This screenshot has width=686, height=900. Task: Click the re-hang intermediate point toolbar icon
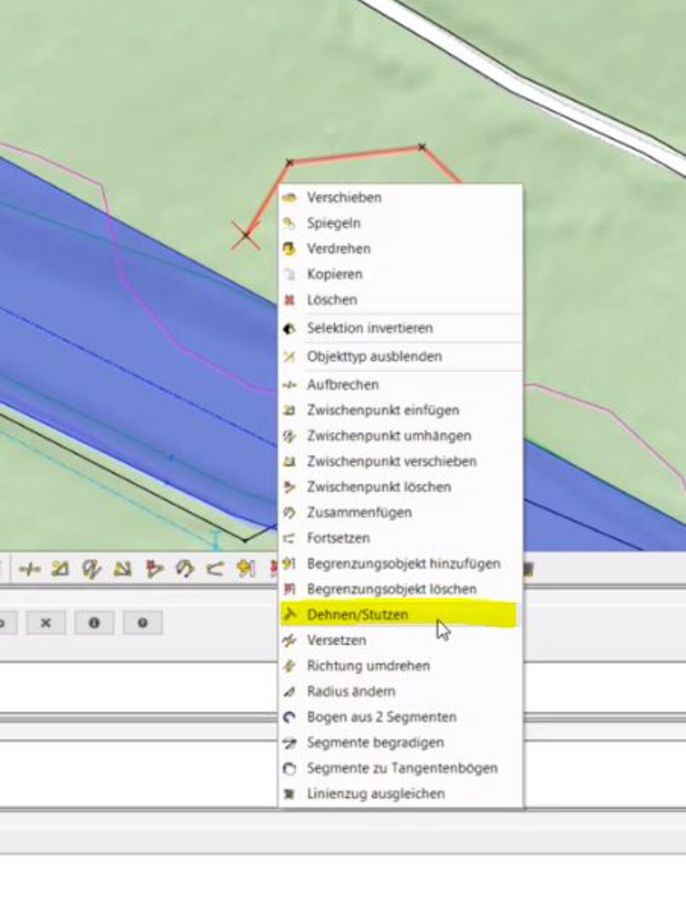click(91, 569)
